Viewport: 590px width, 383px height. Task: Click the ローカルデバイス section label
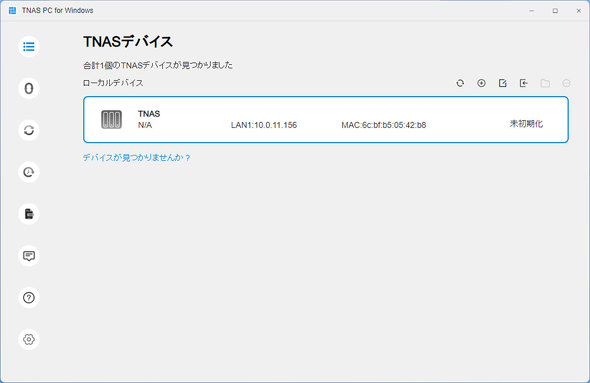(x=113, y=83)
